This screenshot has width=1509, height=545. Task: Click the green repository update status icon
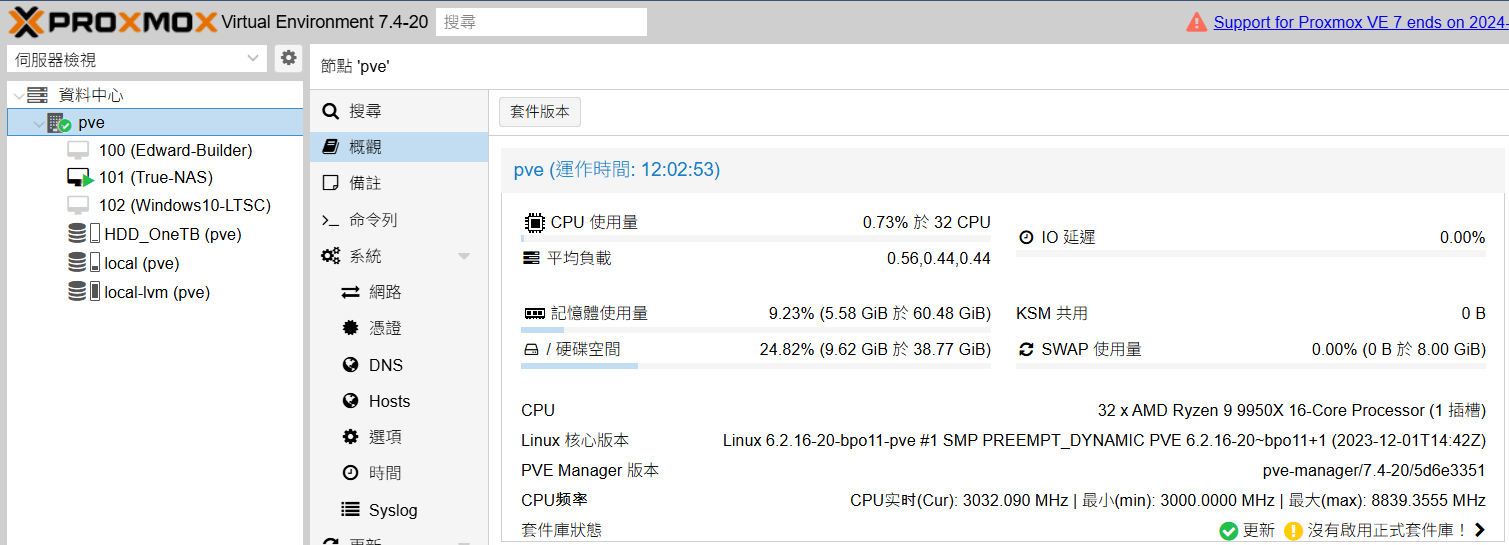point(1229,530)
